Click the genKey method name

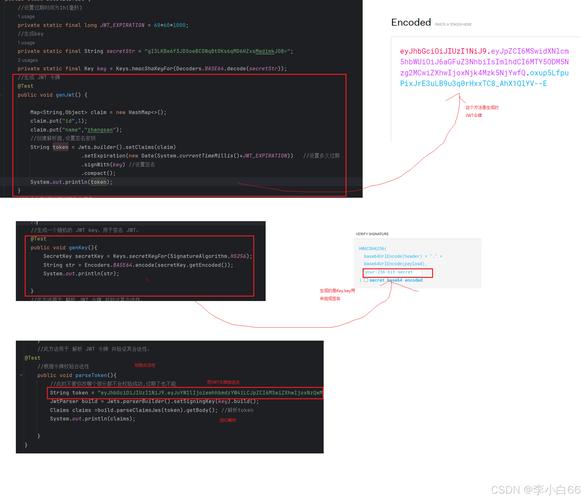[78, 248]
